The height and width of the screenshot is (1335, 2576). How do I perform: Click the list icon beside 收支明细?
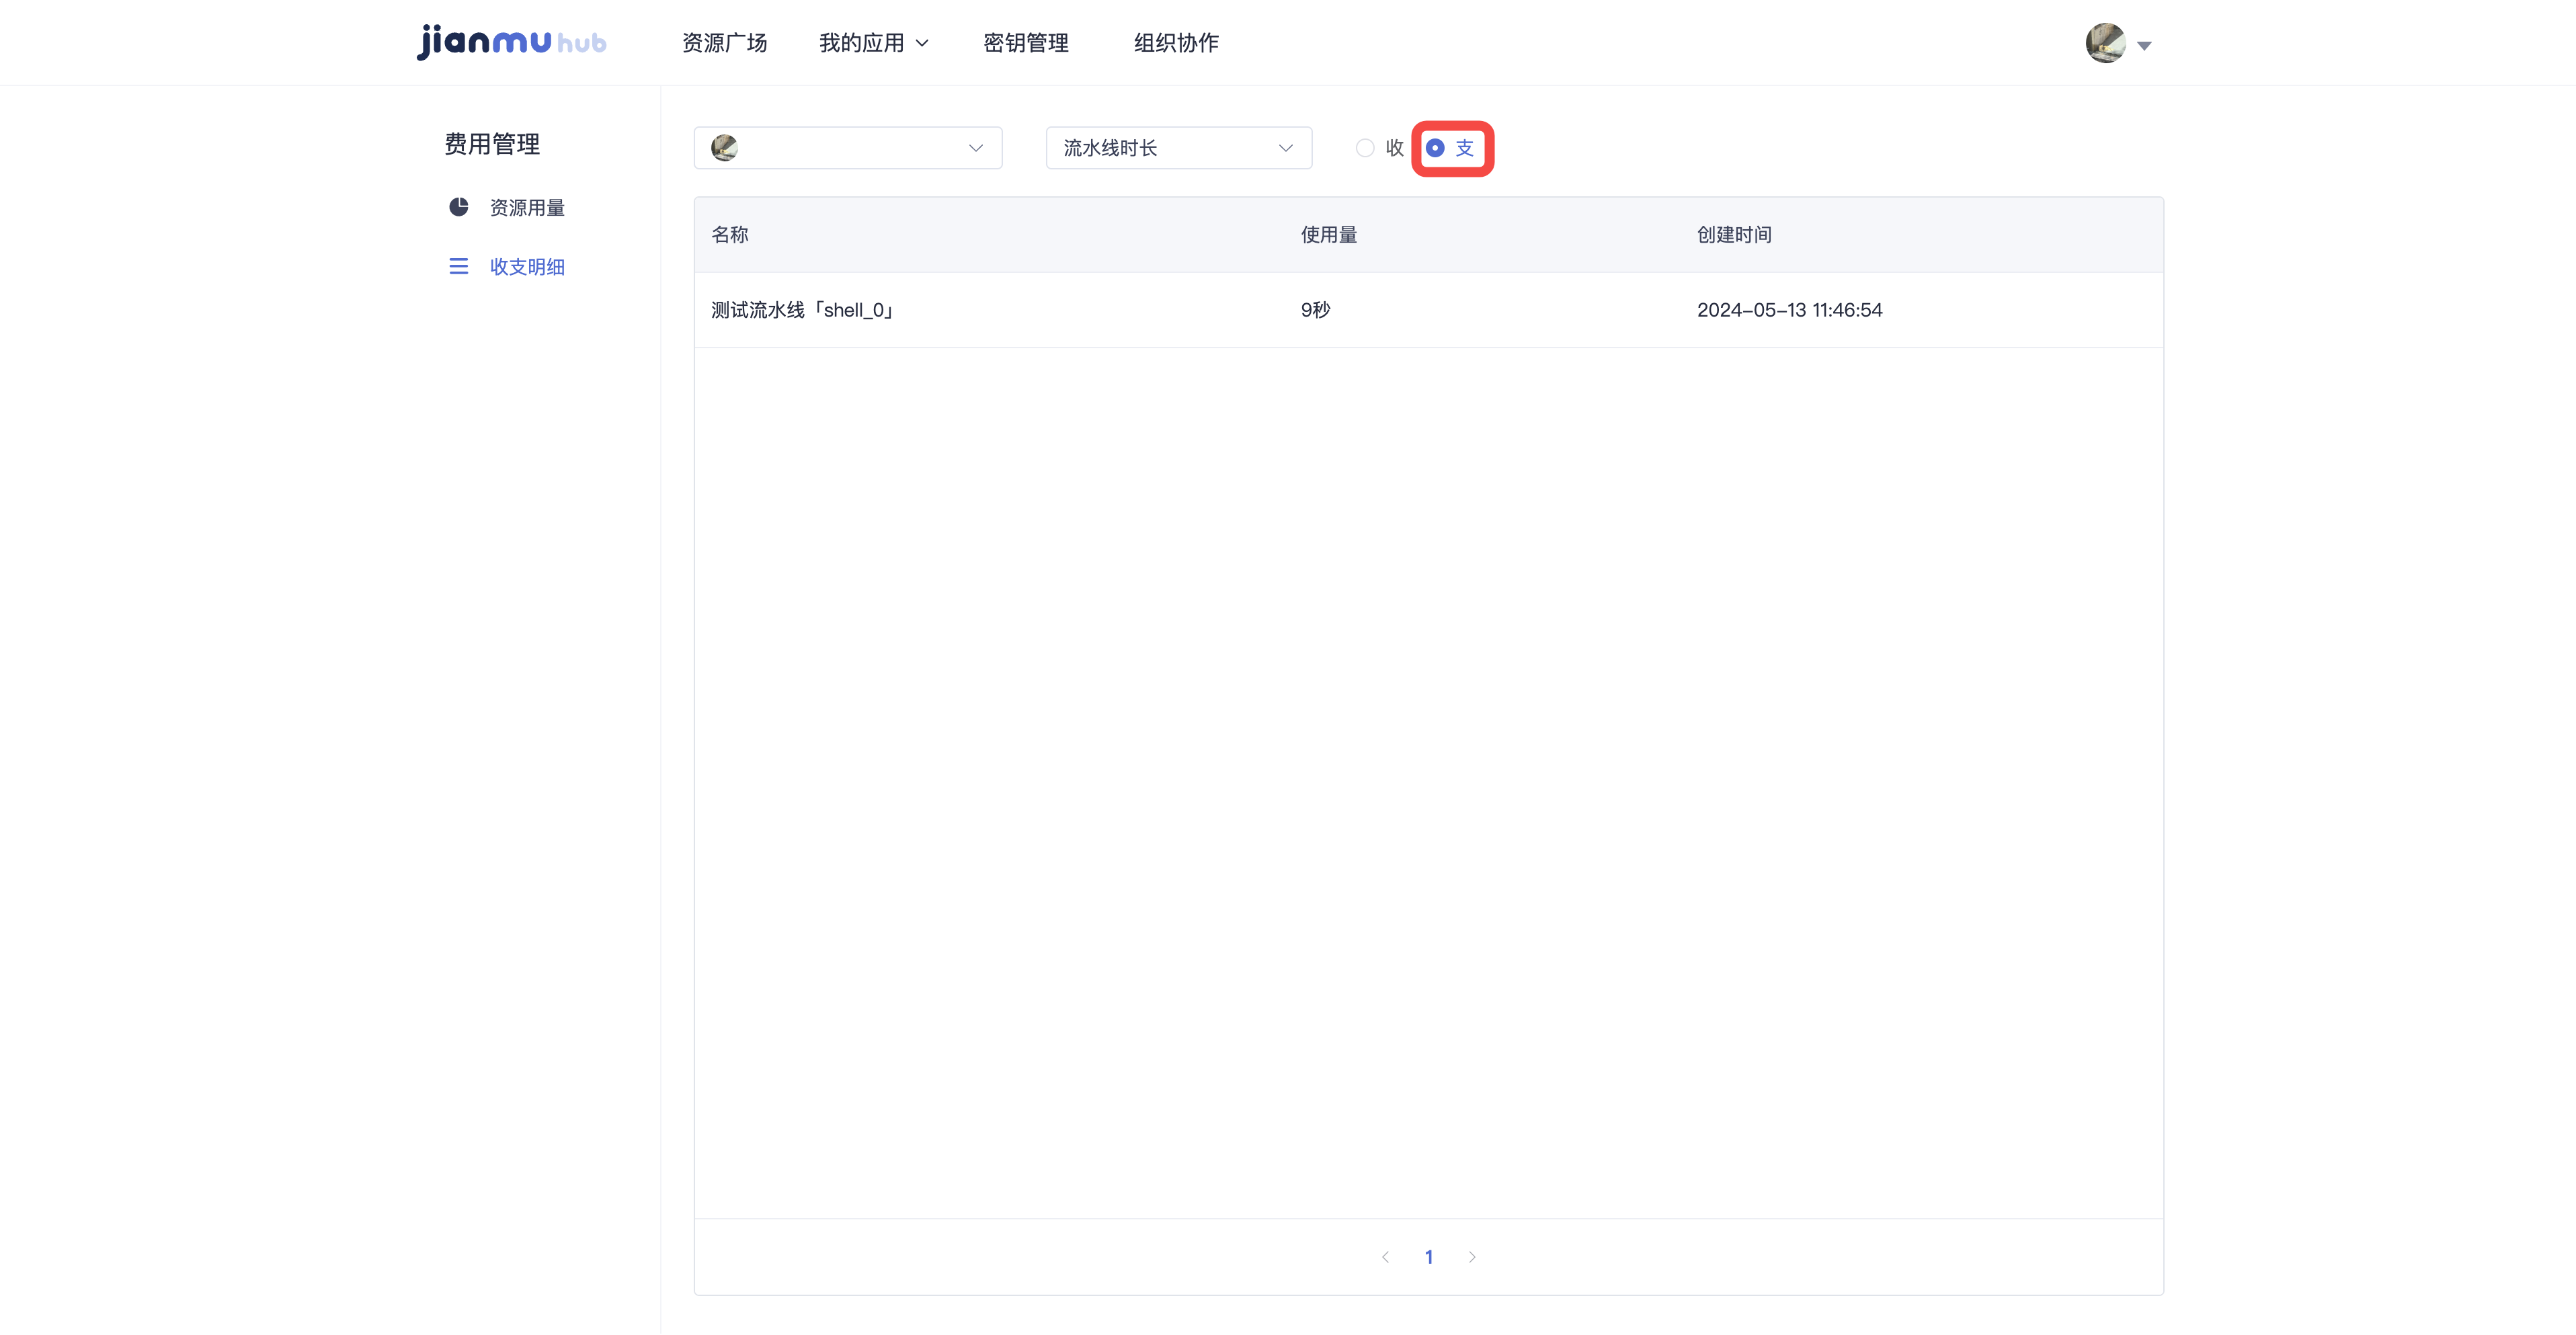tap(458, 266)
